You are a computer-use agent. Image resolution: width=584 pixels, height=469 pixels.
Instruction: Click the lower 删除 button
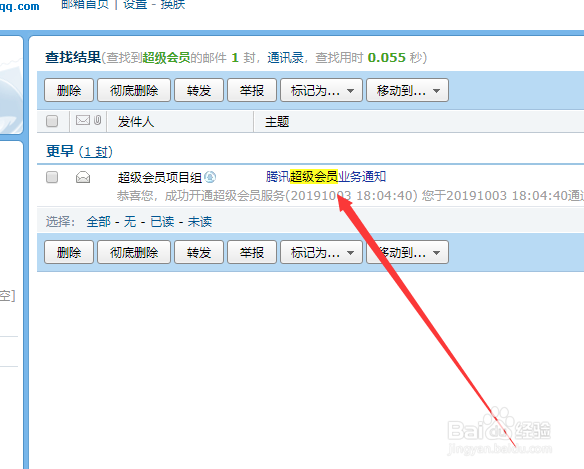tap(69, 253)
